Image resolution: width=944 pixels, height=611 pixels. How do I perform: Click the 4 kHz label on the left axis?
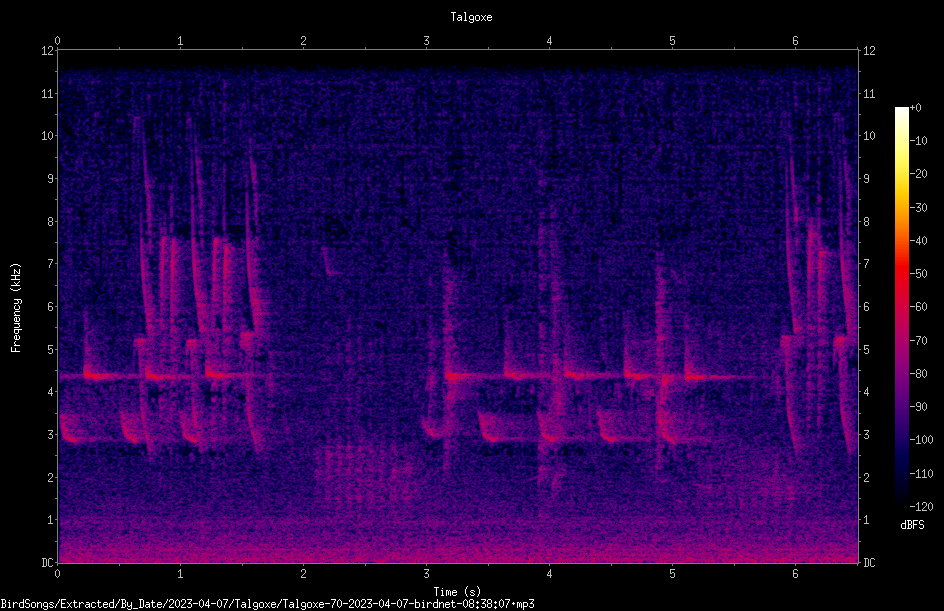coord(51,392)
